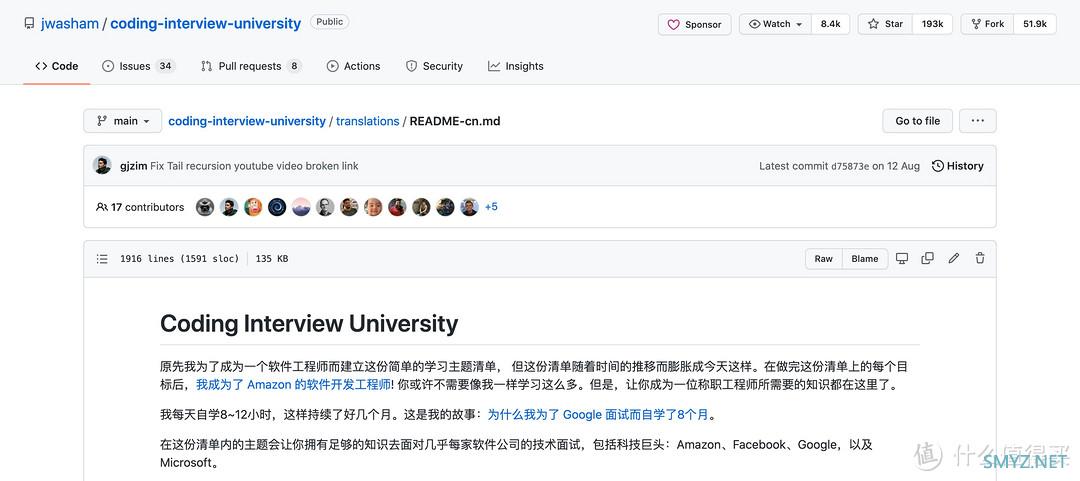
Task: Open gjzim's avatar in the commit row
Action: 102,165
